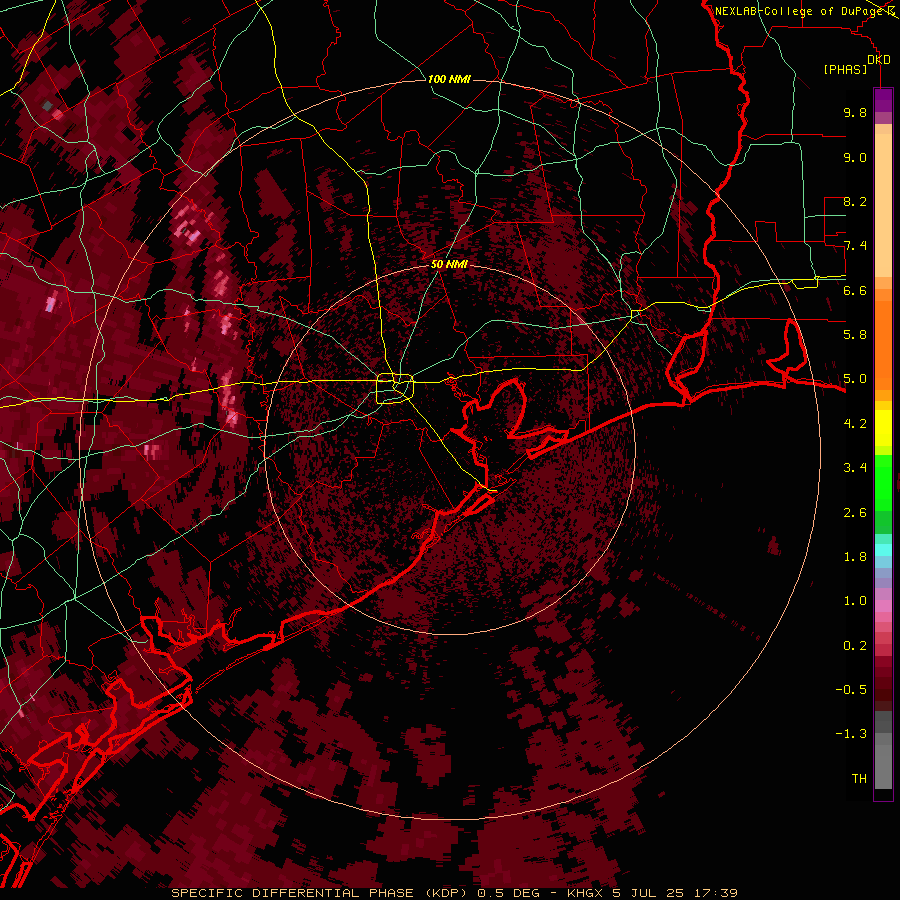This screenshot has height=900, width=900.
Task: Click the [PHAS] unit label
Action: click(845, 70)
